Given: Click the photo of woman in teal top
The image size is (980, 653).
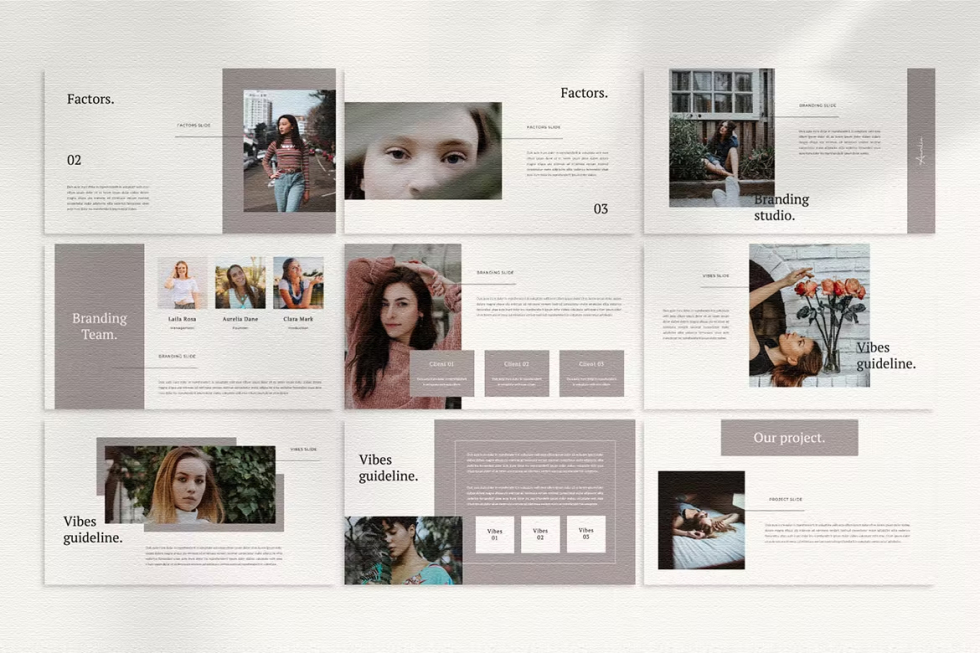Looking at the screenshot, I should tap(403, 550).
